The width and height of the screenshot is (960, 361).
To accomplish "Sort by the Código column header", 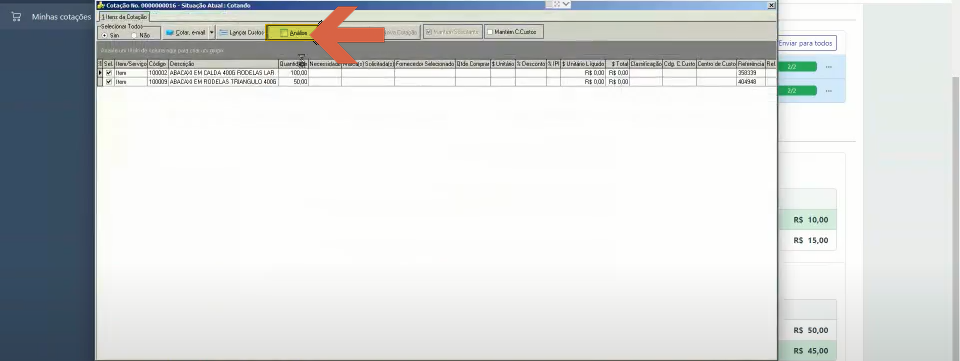I will coord(158,64).
